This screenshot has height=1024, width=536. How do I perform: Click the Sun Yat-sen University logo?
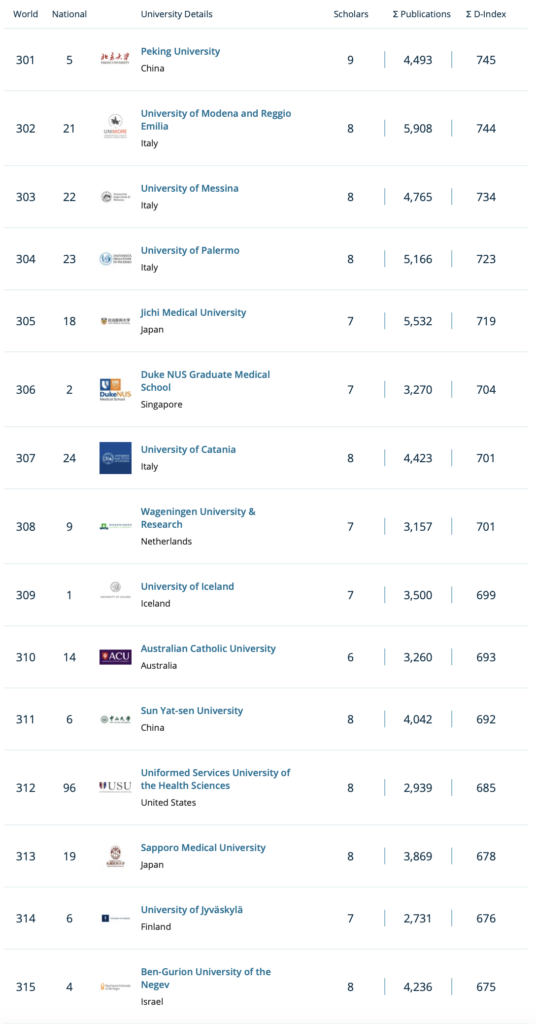coord(115,719)
